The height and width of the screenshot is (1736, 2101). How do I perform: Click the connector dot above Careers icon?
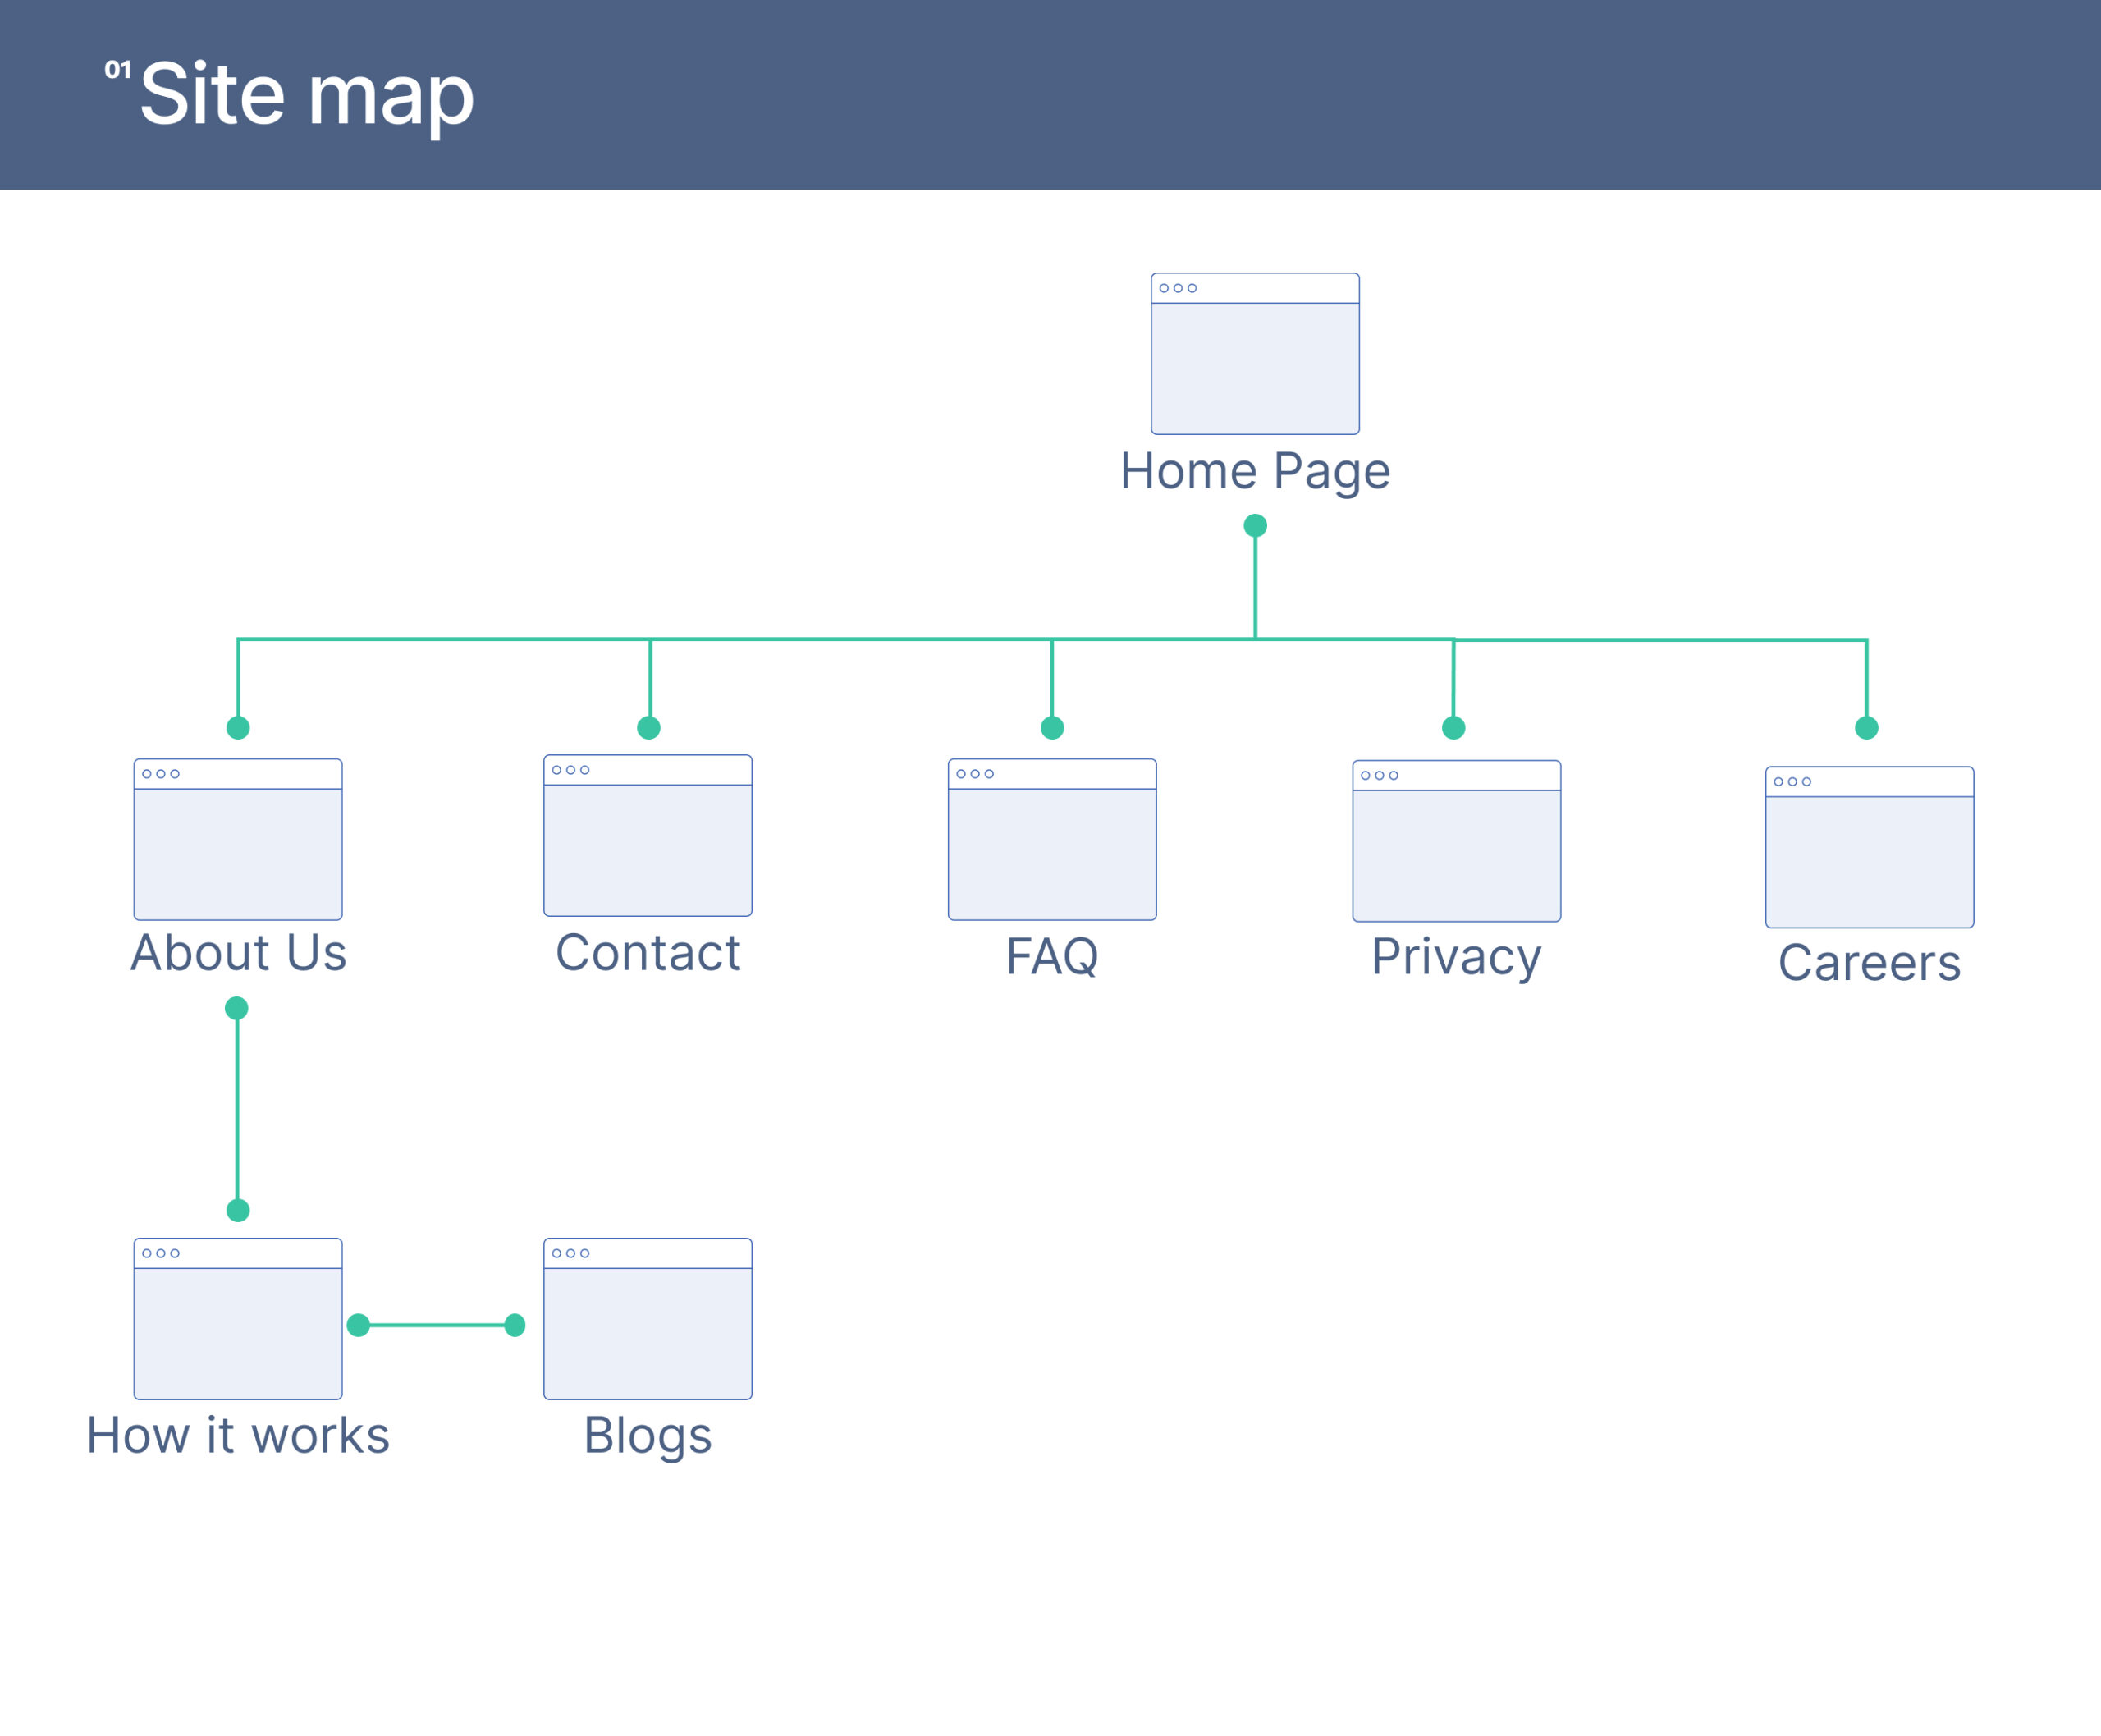(1866, 728)
